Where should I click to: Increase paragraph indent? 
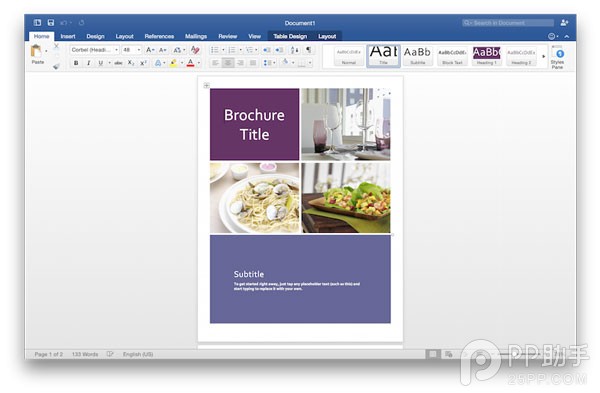[x=280, y=50]
